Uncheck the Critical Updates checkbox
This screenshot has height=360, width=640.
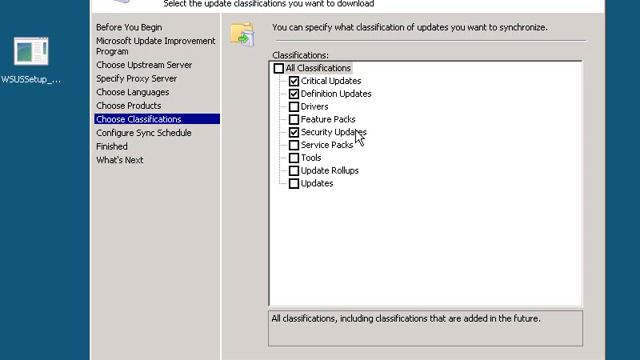[x=294, y=81]
